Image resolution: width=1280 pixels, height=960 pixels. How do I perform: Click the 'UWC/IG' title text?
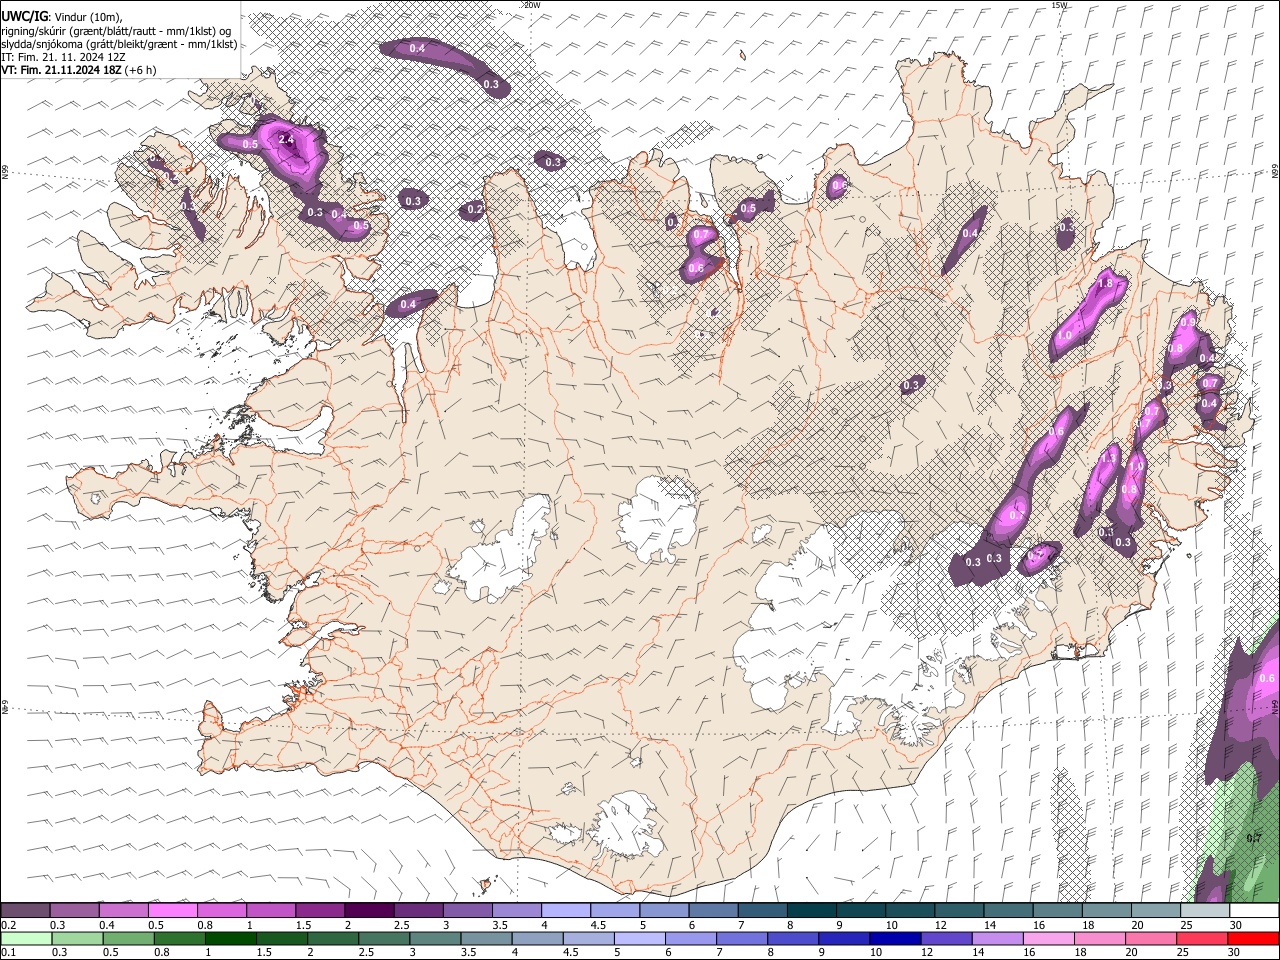(x=24, y=17)
